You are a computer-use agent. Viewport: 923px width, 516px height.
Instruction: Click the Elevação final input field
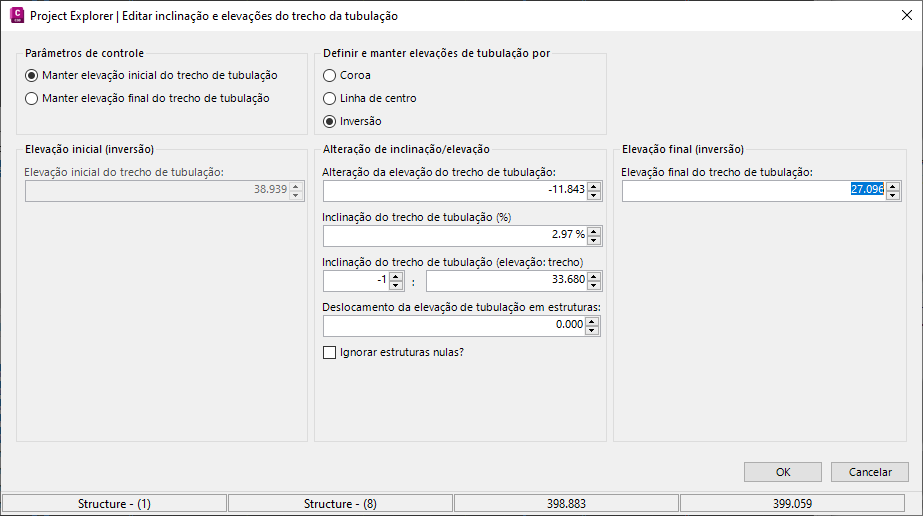[752, 190]
